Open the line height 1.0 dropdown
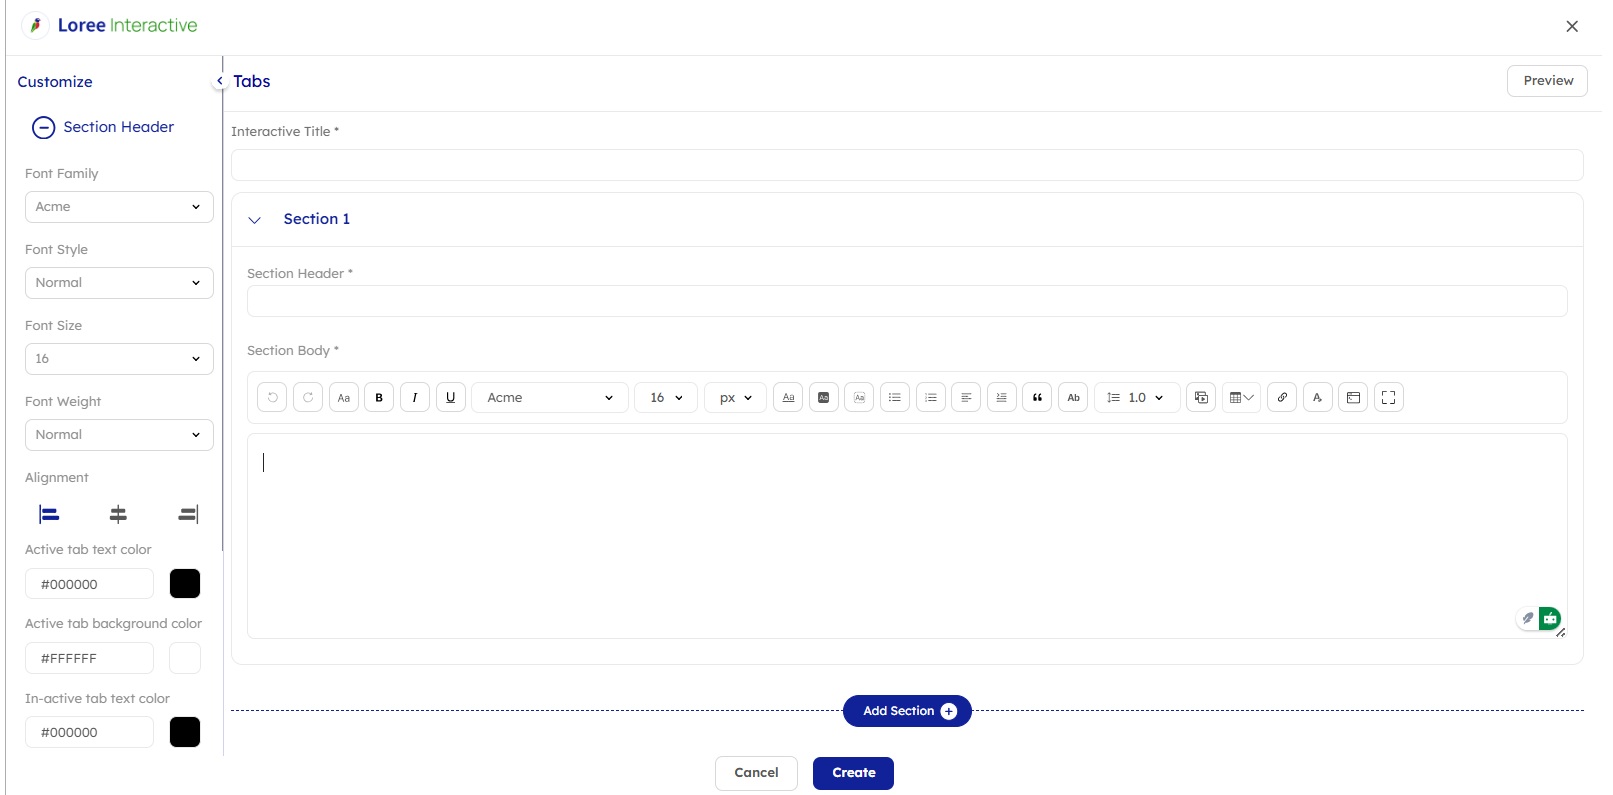Screen dimensions: 1613x795 pos(1137,398)
